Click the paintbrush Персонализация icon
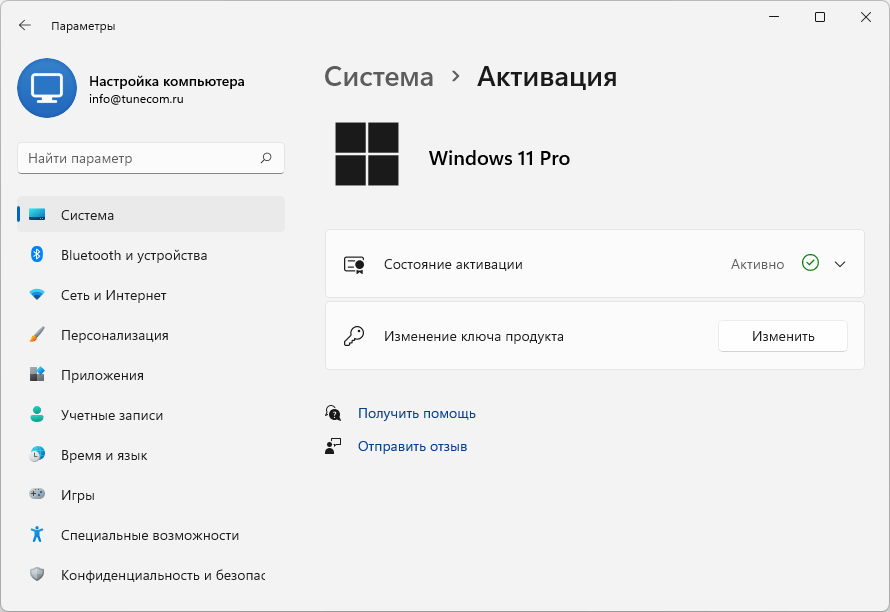The image size is (890, 612). [37, 334]
